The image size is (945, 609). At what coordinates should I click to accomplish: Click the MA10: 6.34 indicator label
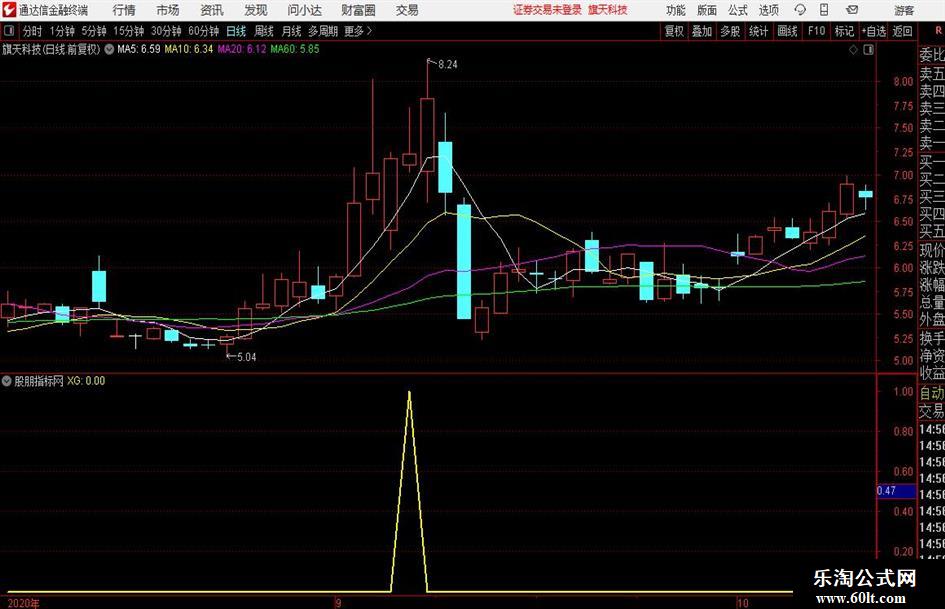coord(189,49)
